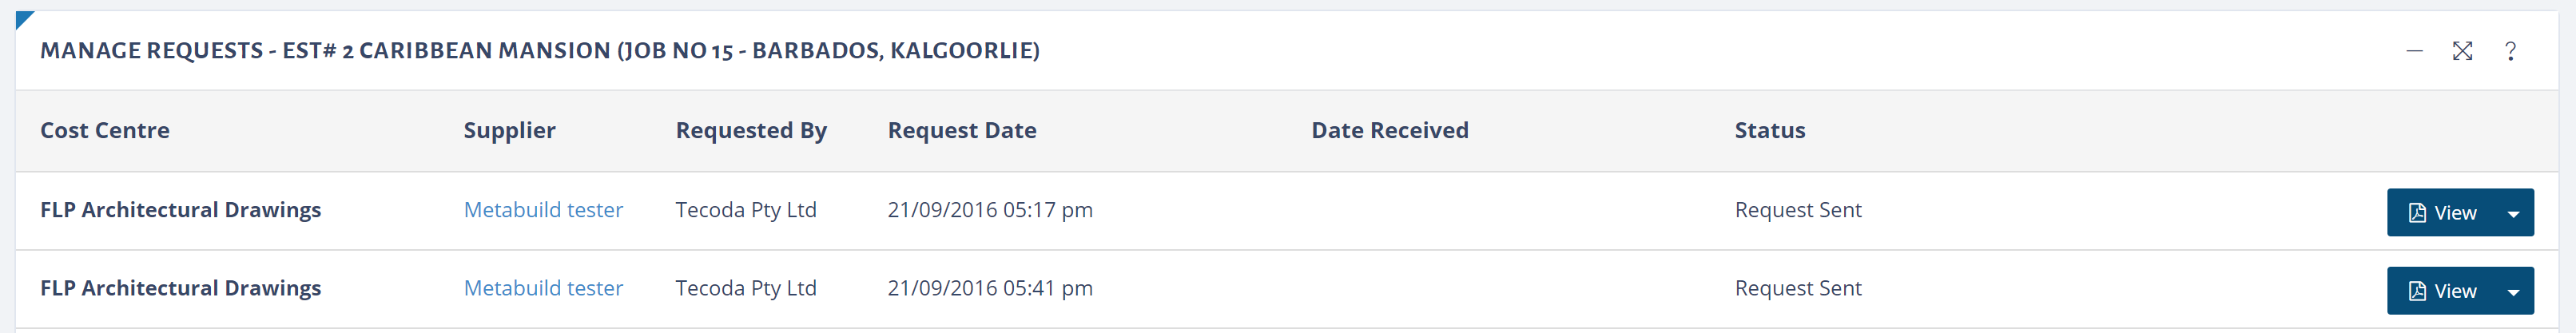Select the first FLP Architectural Drawings row
Viewport: 2576px width, 333px height.
pos(180,210)
